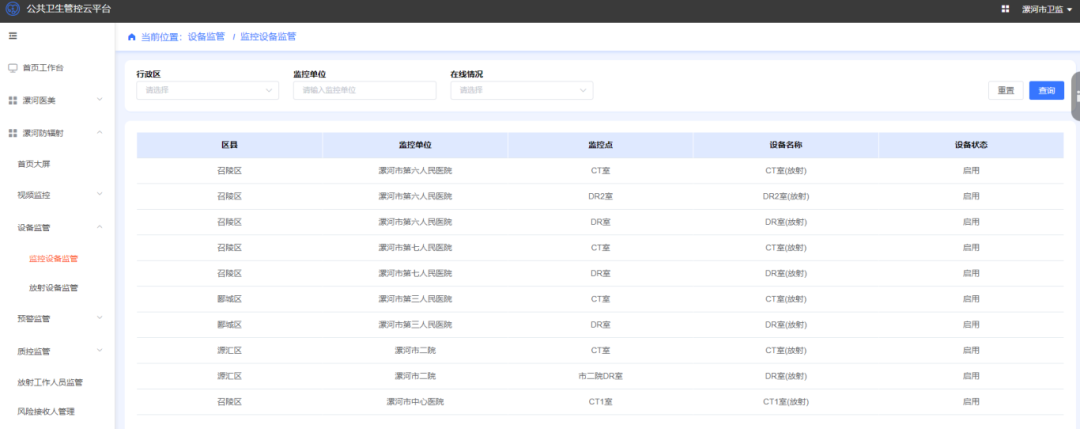This screenshot has width=1080, height=429.
Task: Collapse the 设备监管 submenu chevron
Action: tap(99, 227)
